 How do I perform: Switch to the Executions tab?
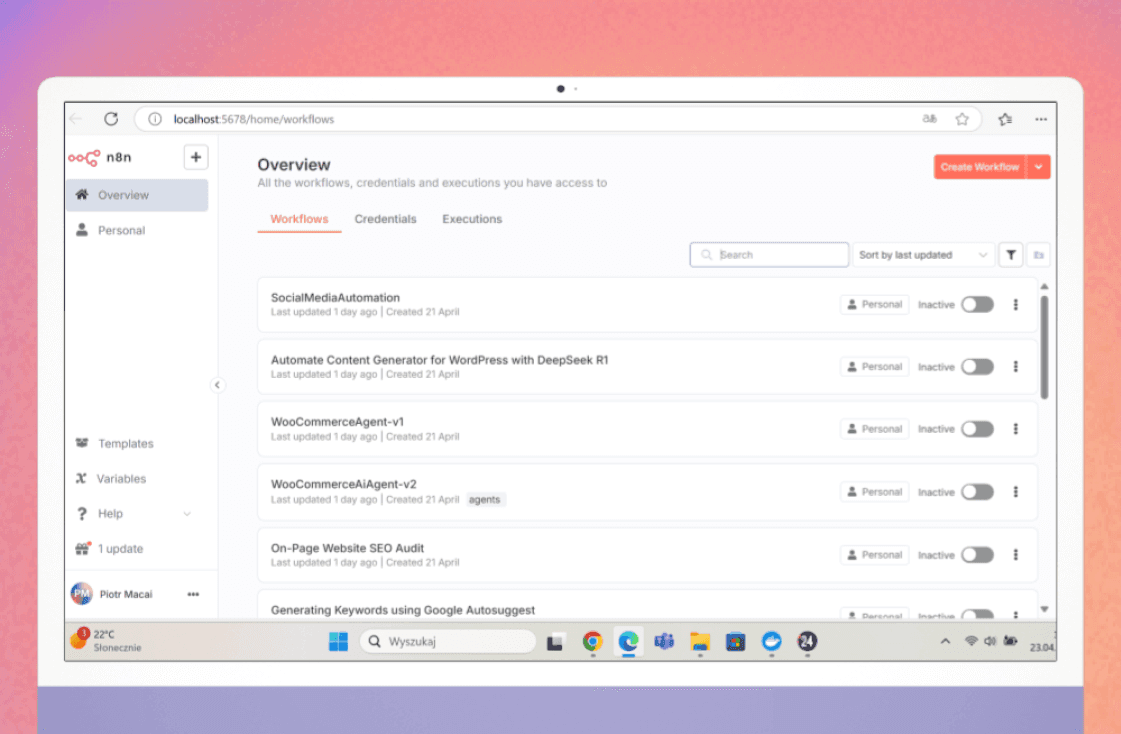tap(472, 219)
